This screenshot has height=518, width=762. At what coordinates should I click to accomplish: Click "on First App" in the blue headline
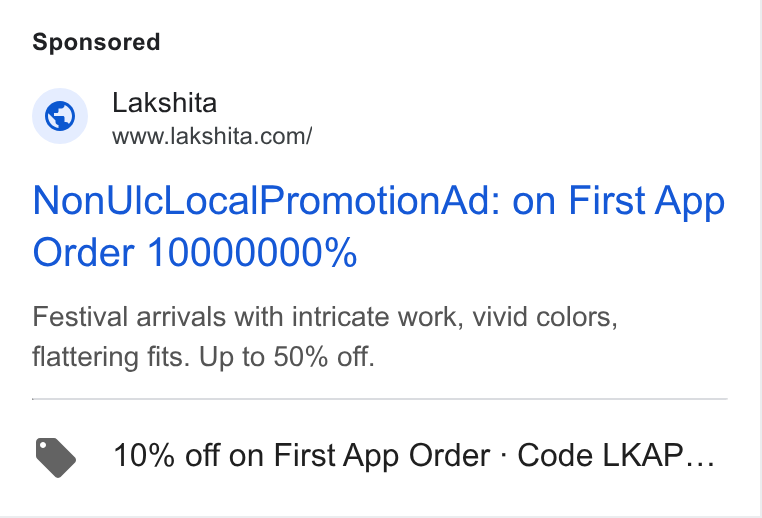[x=619, y=202]
